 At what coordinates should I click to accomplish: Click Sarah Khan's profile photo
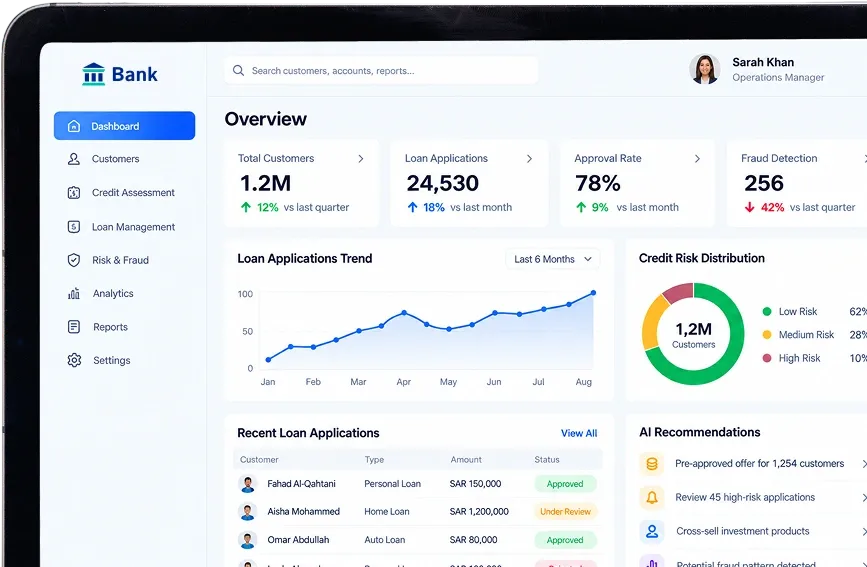(704, 69)
